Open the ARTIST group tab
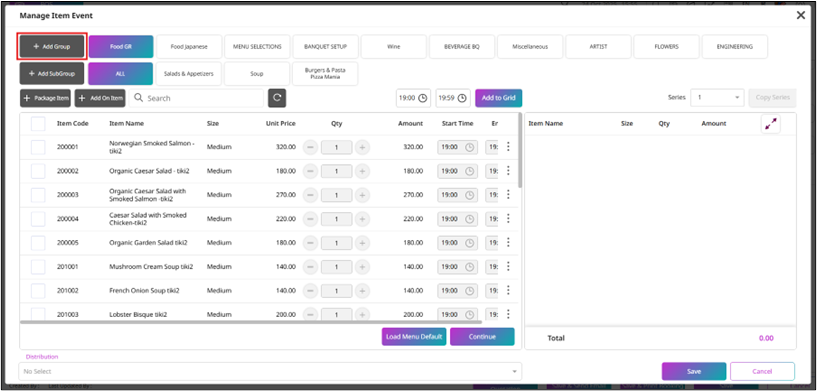The width and height of the screenshot is (817, 391). 598,46
